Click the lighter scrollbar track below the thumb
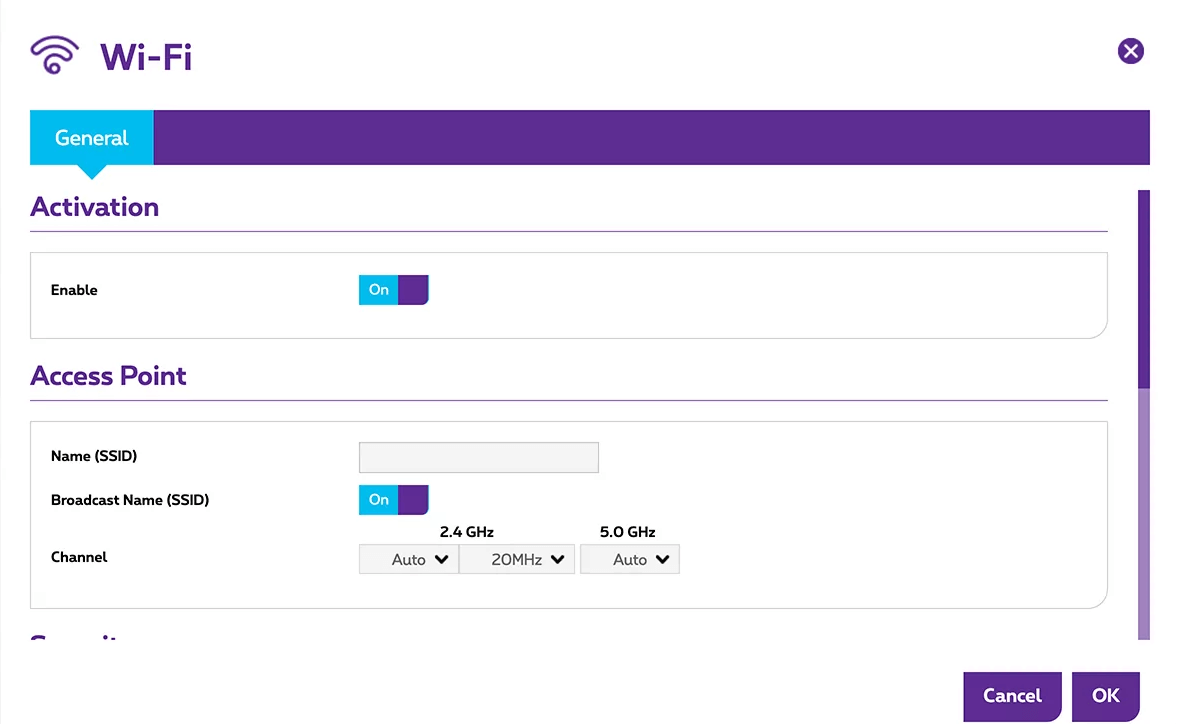The width and height of the screenshot is (1178, 724). pos(1144,510)
